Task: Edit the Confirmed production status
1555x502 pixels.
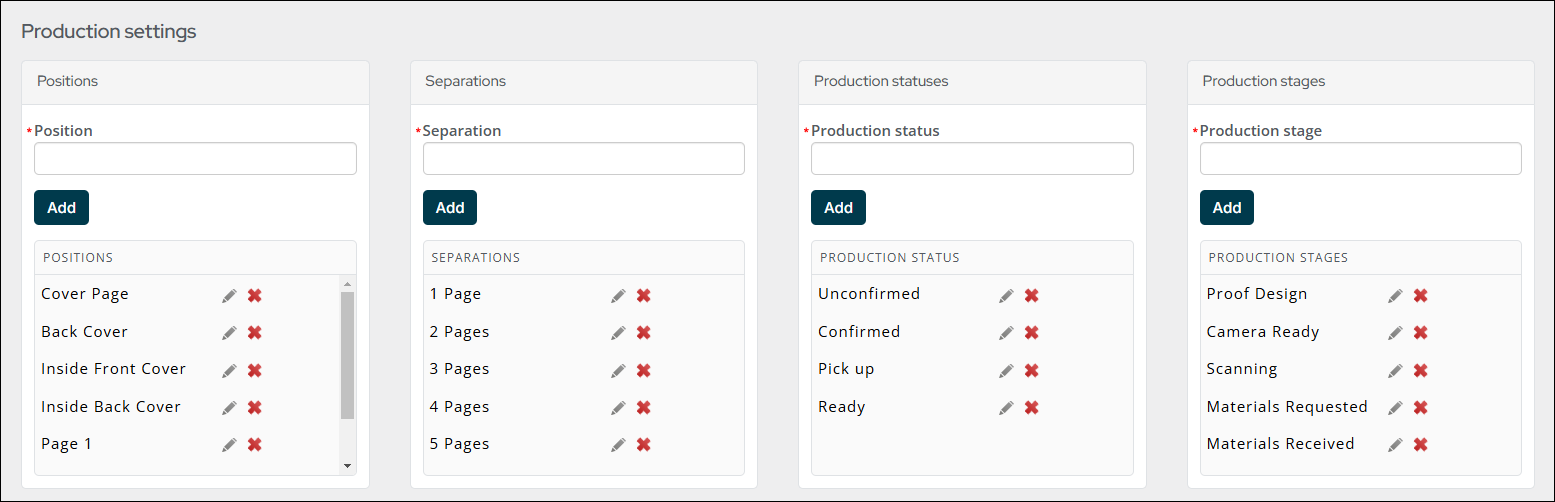Action: click(1007, 332)
